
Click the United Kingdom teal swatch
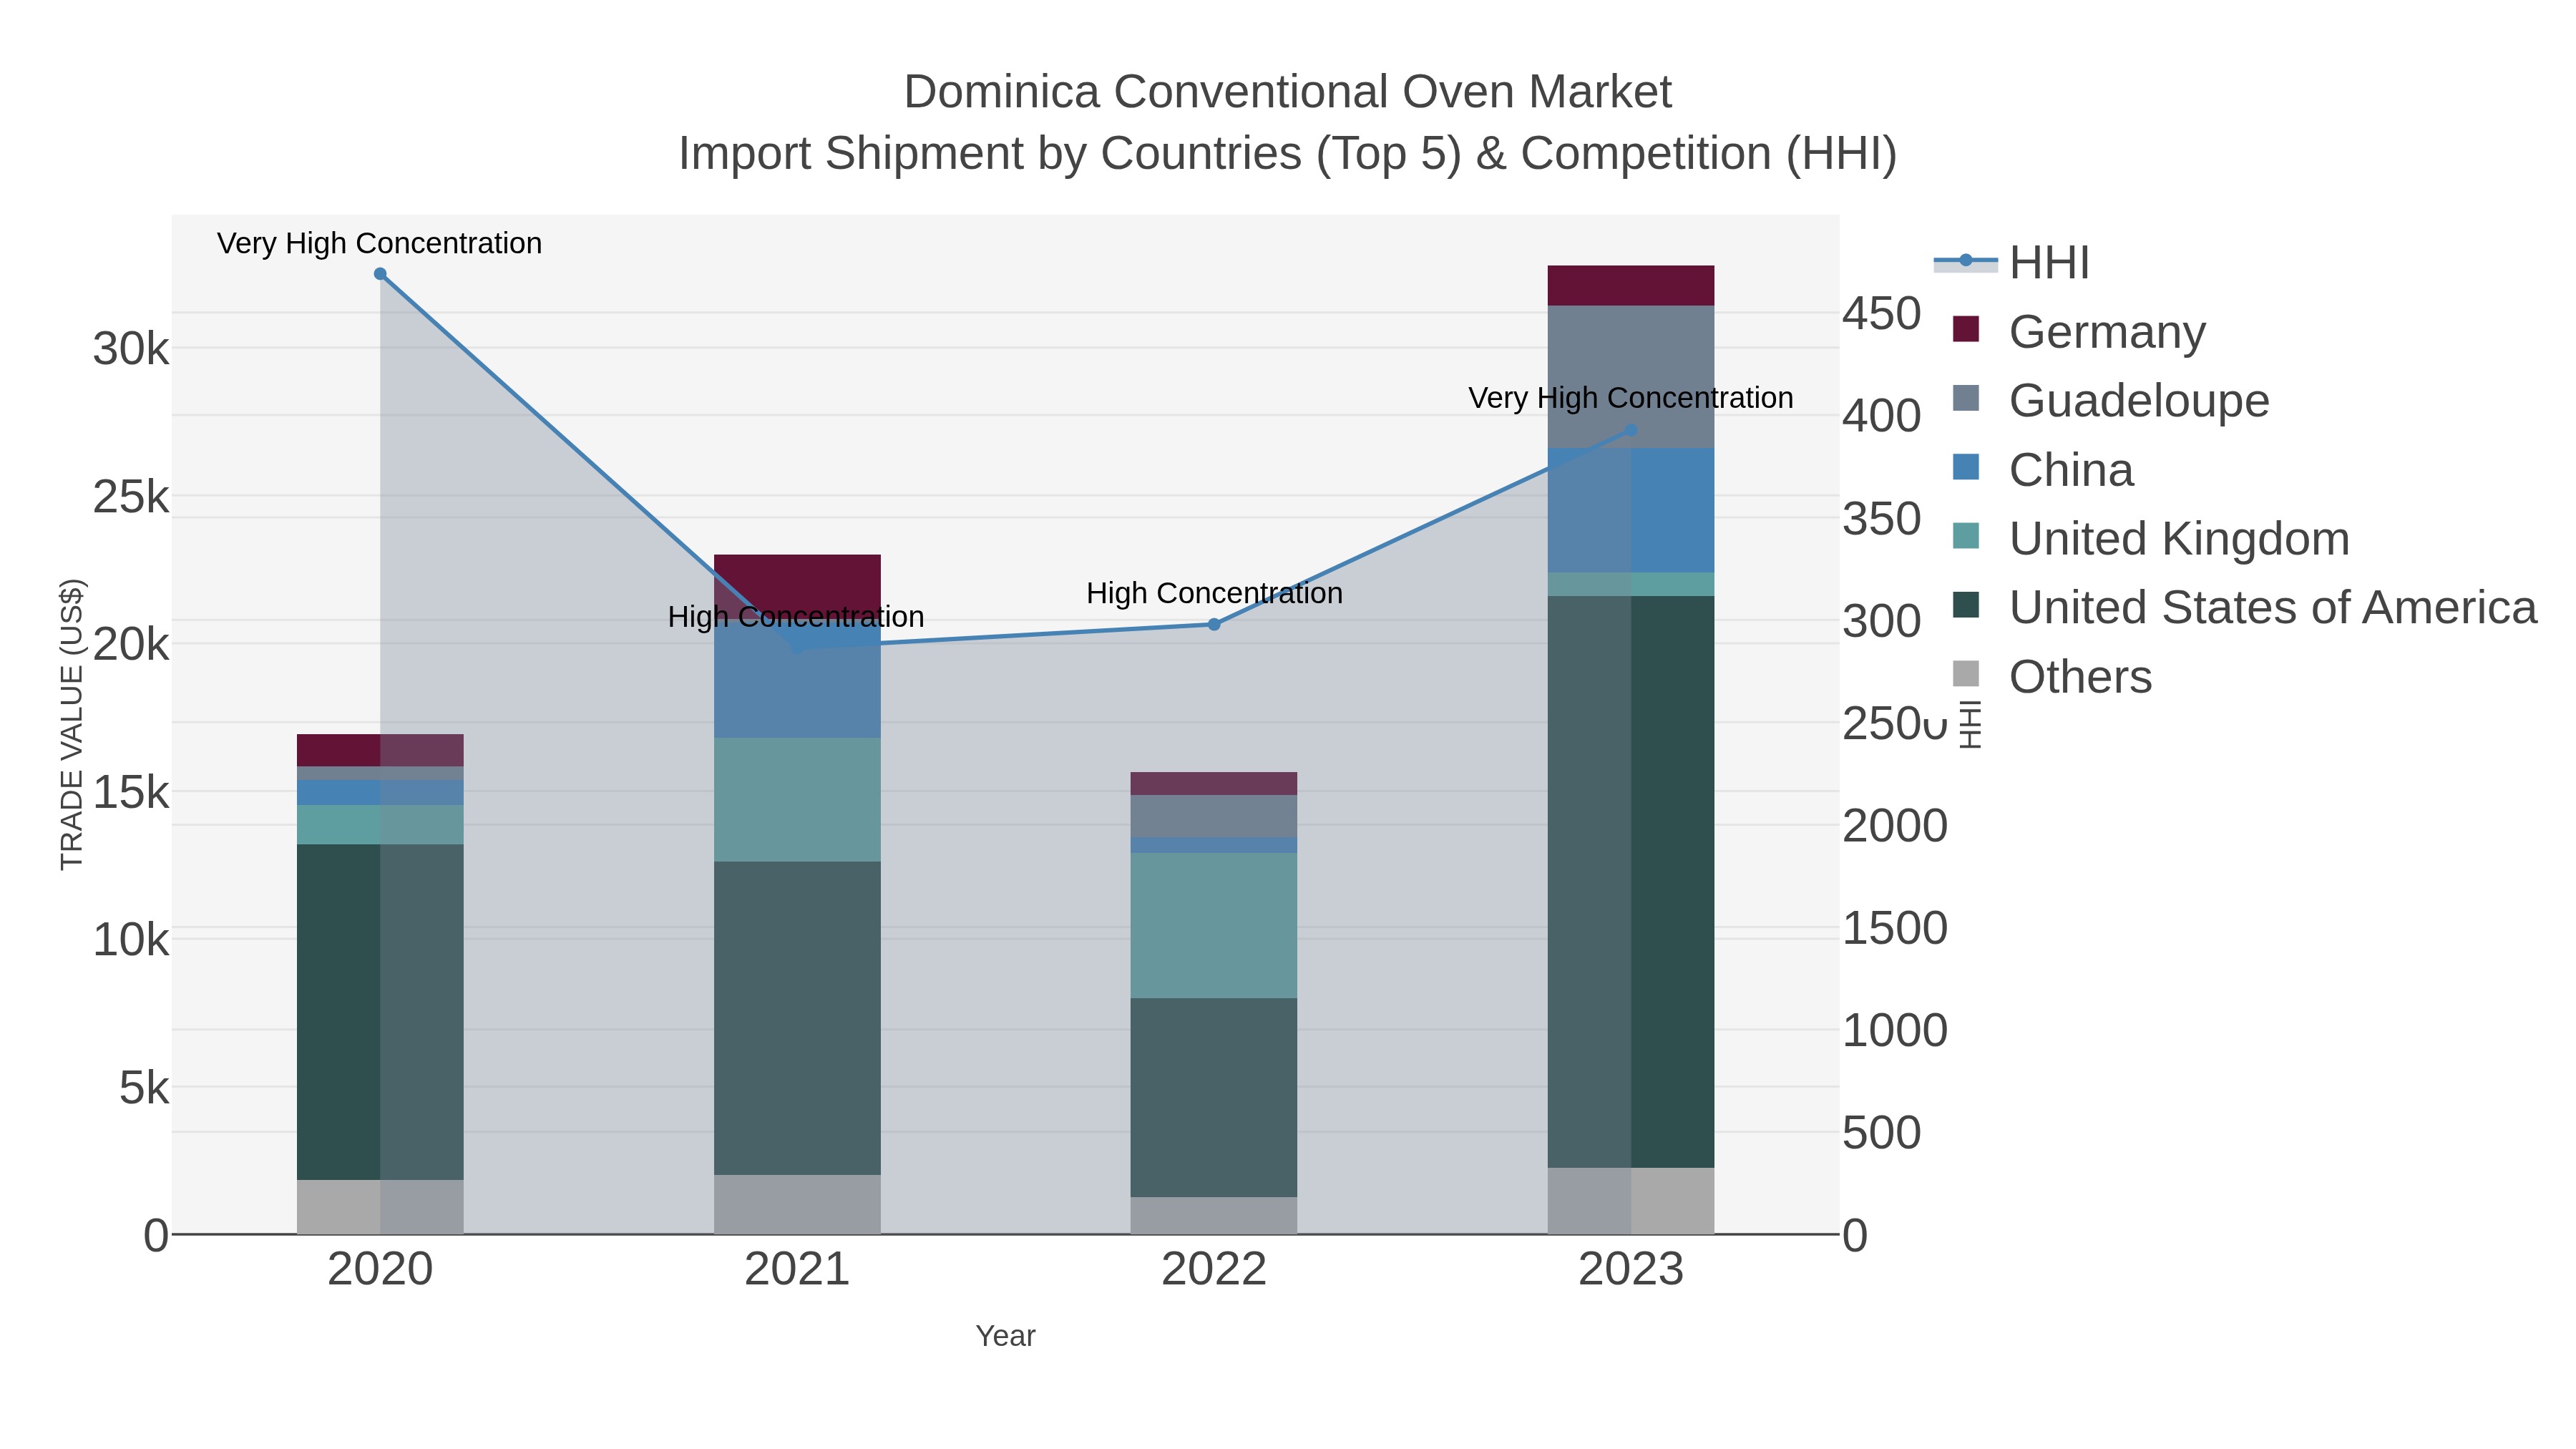[1966, 536]
